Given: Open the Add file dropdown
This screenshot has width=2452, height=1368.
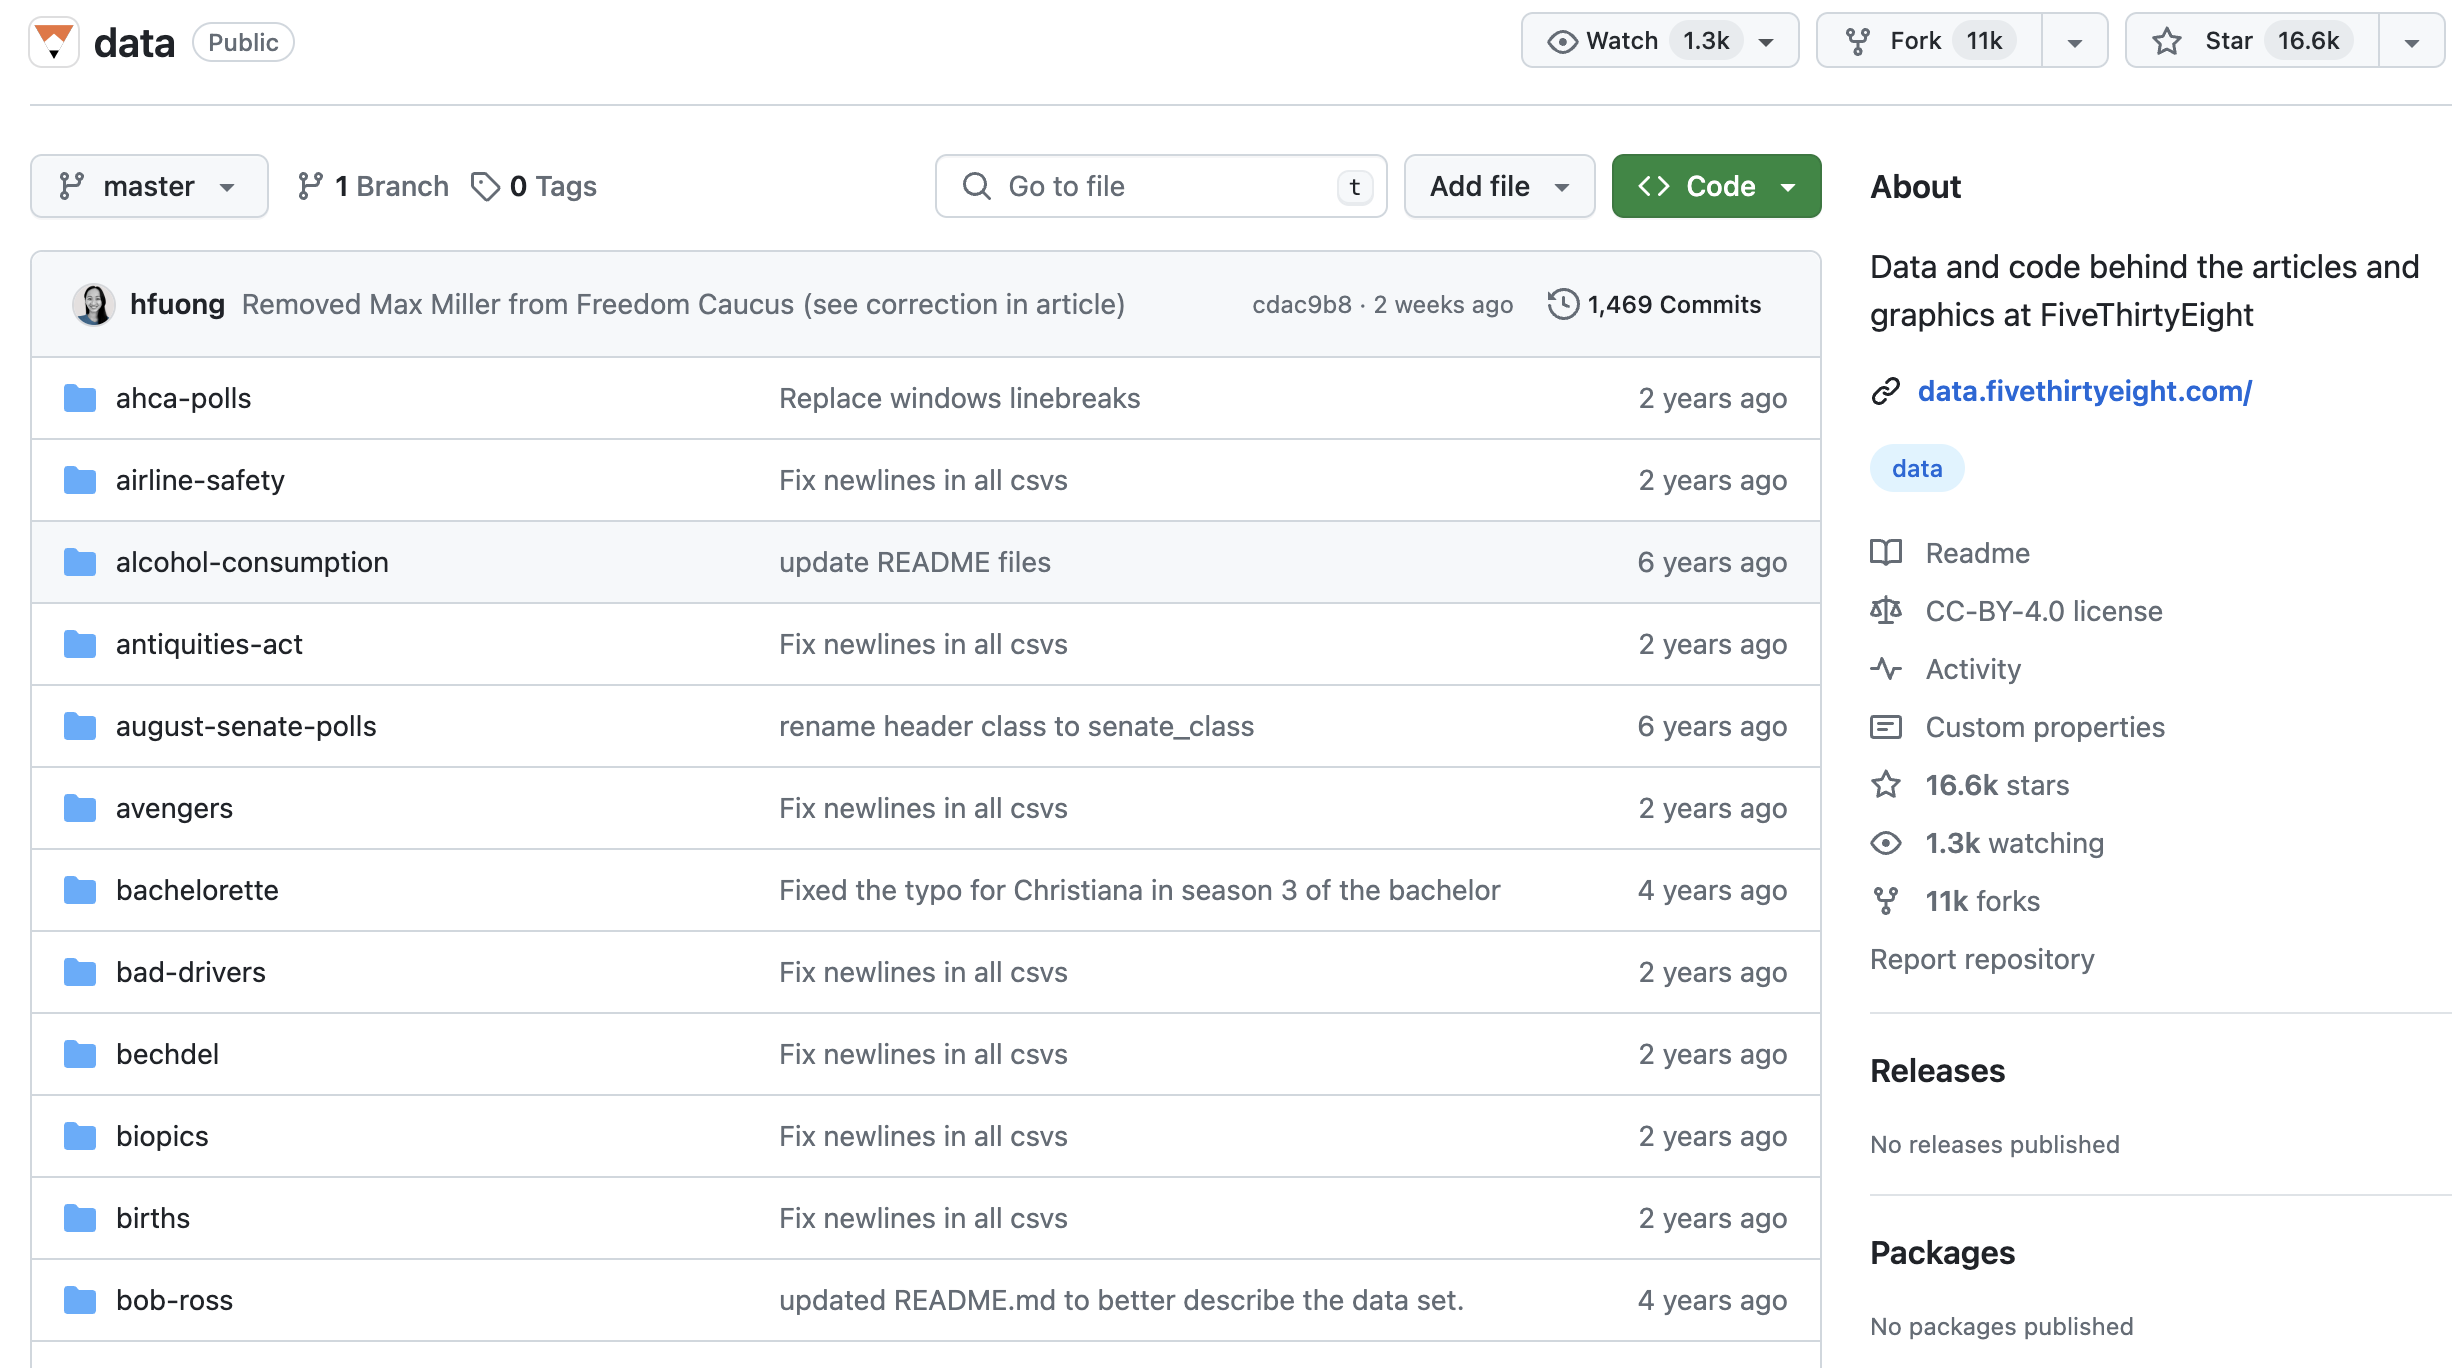Looking at the screenshot, I should 1498,186.
